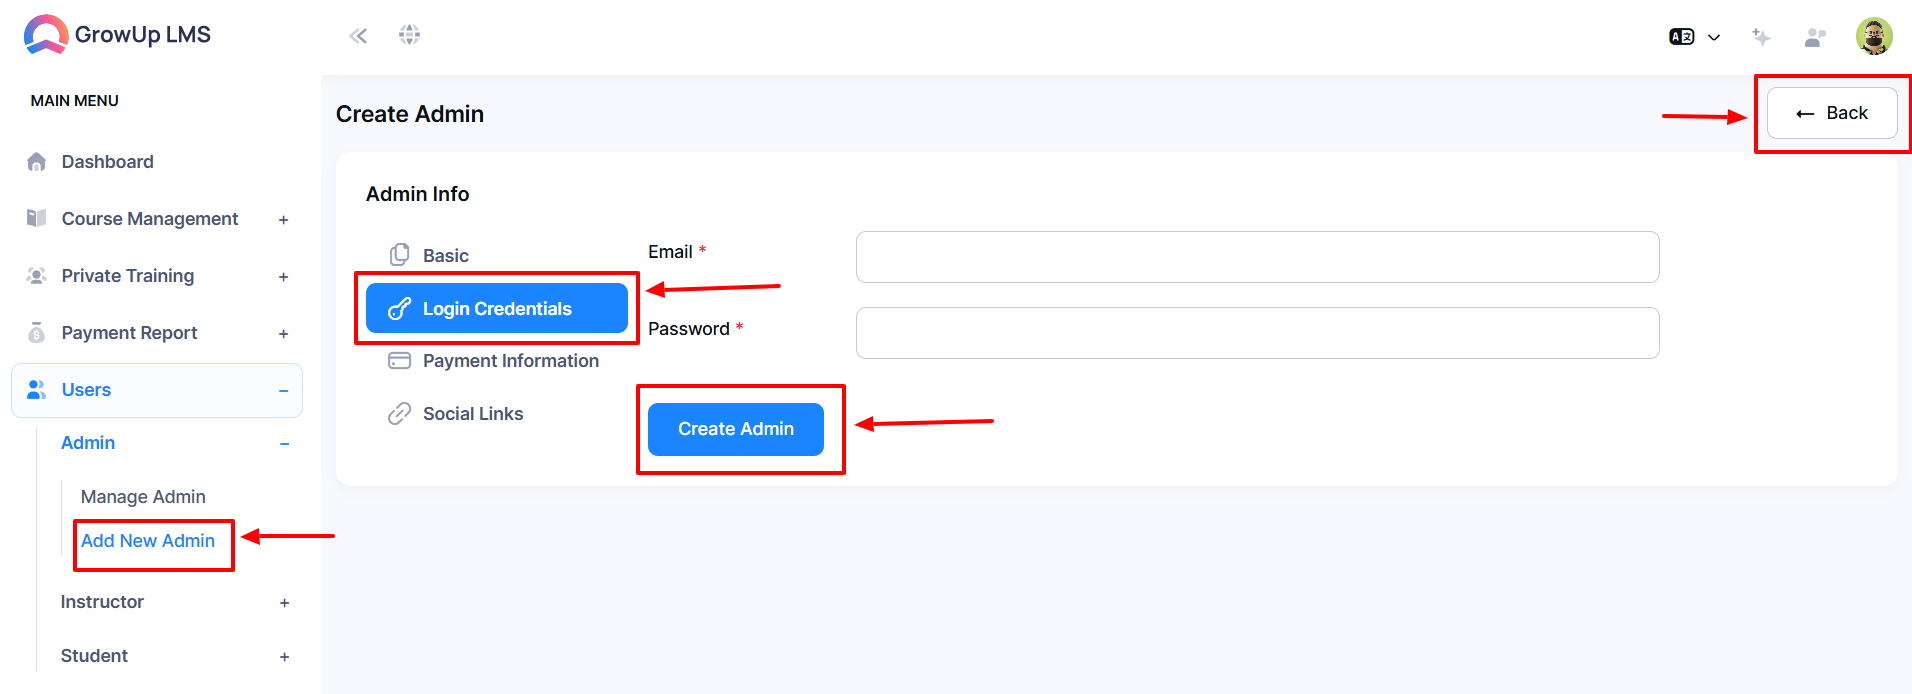Screen dimensions: 1912x694
Task: Click the Dashboard home icon
Action: tap(37, 162)
